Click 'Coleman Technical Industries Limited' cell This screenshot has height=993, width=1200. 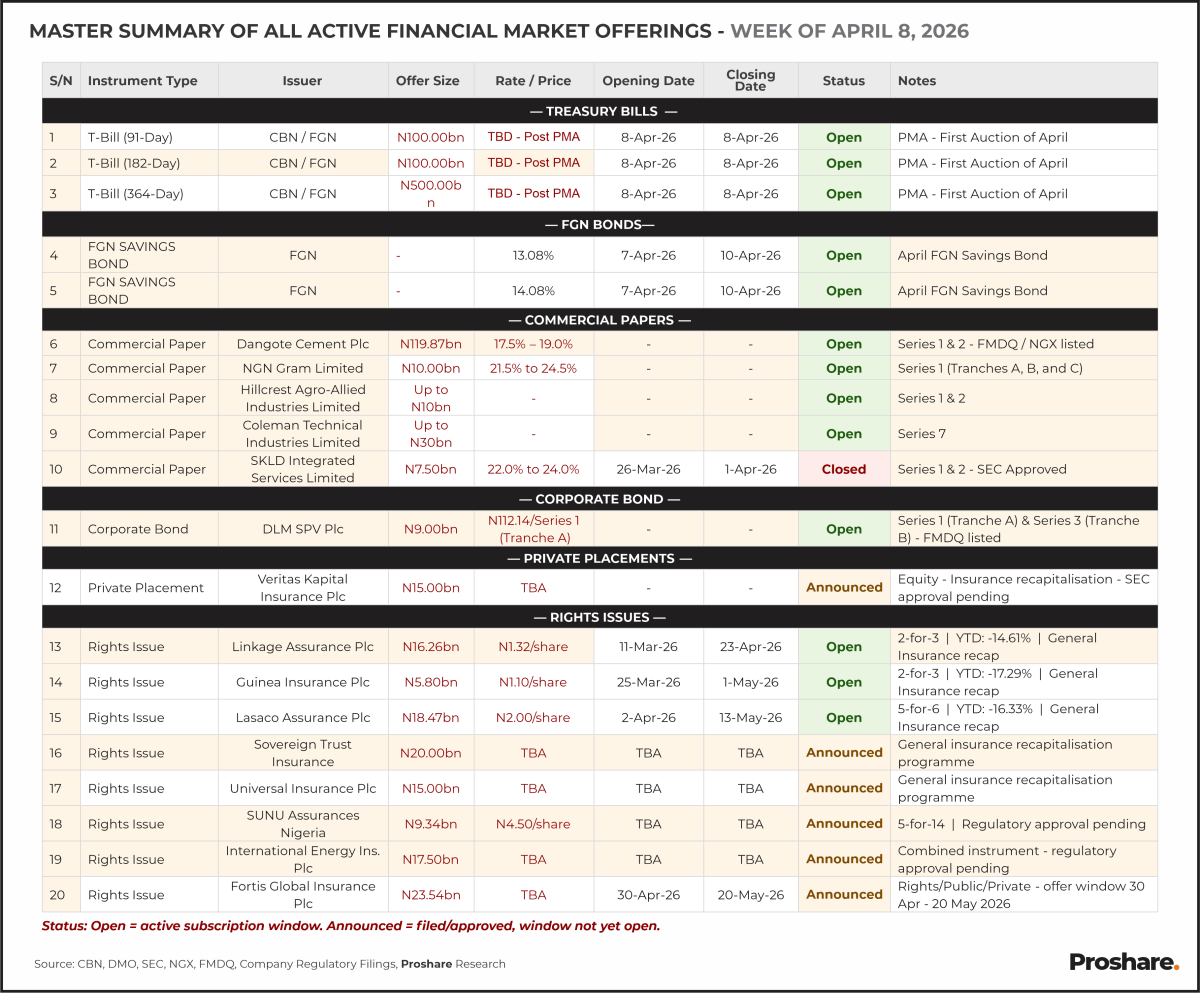coord(303,433)
